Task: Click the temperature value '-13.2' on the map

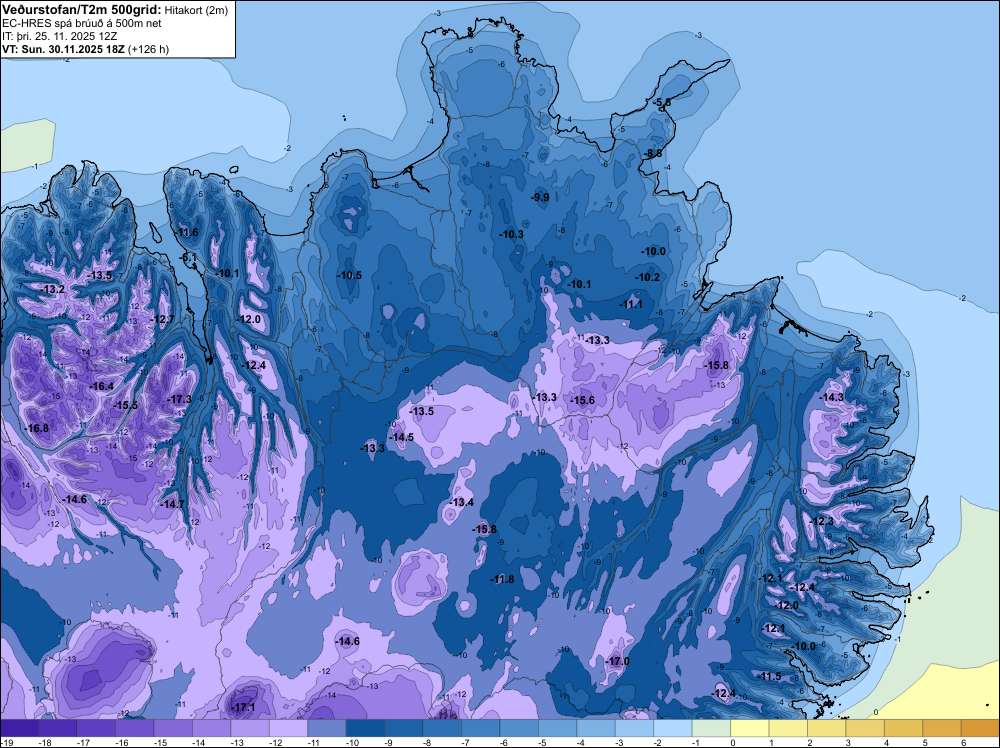Action: [x=53, y=290]
